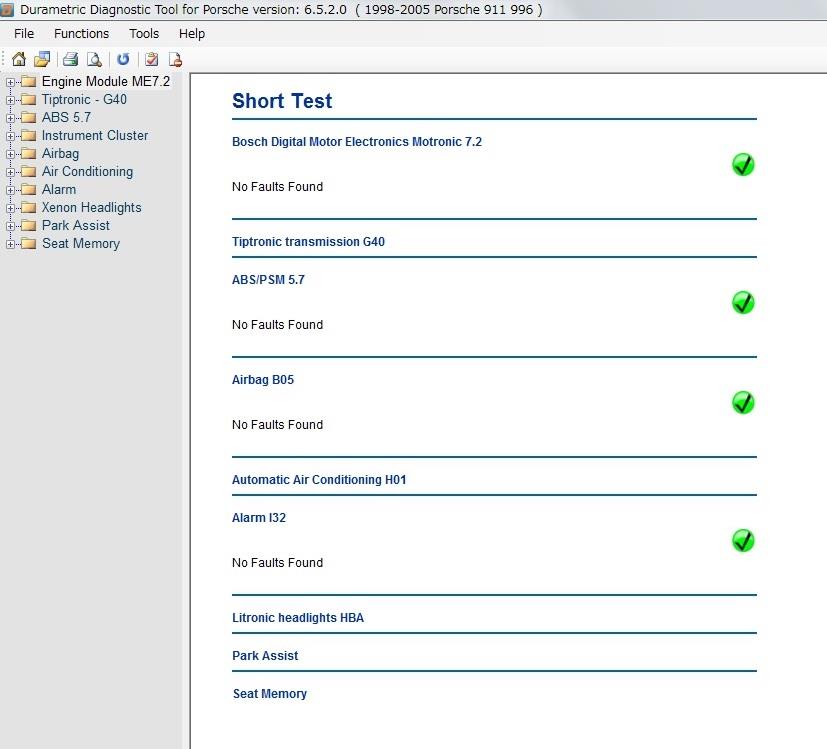The image size is (827, 749).
Task: Click No Faults Found under Alarm I32
Action: pos(277,563)
